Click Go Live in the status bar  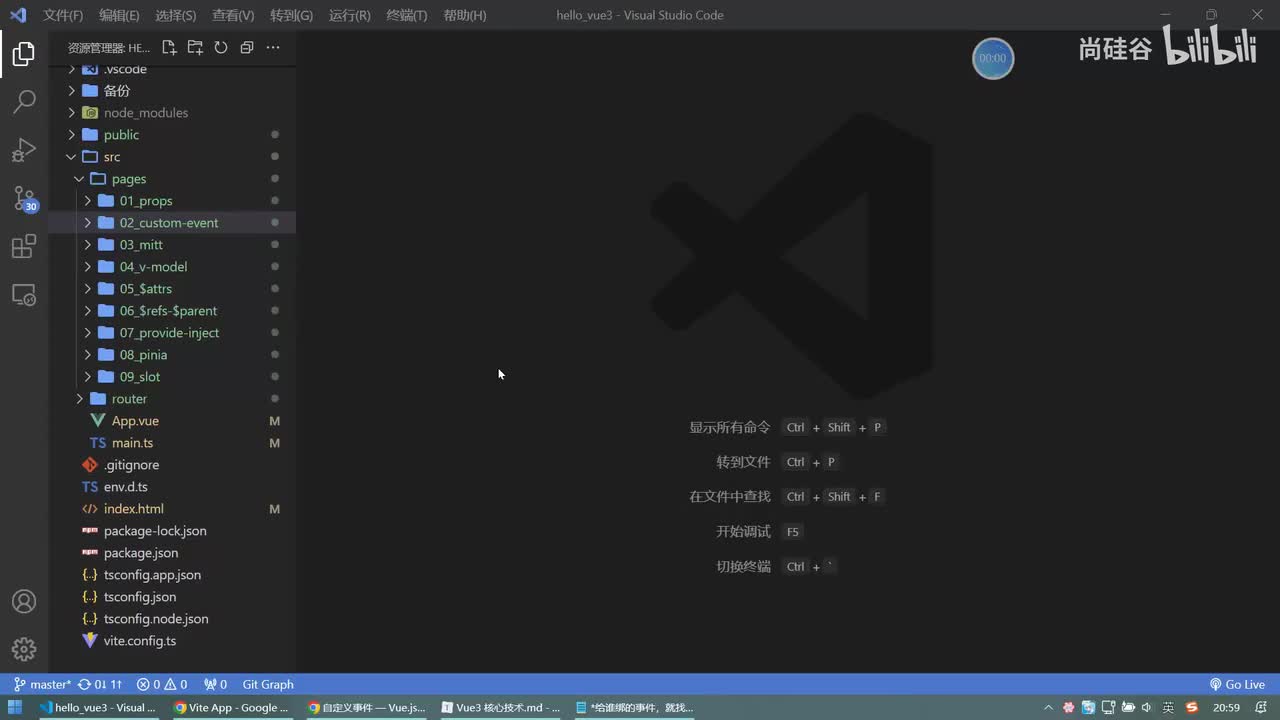(1237, 685)
